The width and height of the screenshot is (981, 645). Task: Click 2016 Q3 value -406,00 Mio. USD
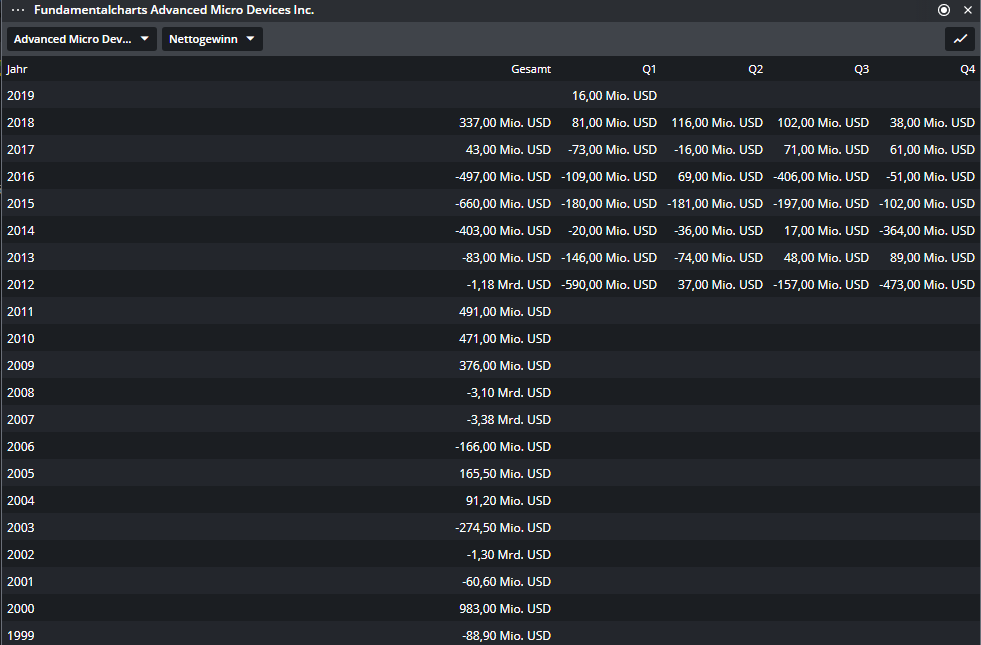(821, 176)
